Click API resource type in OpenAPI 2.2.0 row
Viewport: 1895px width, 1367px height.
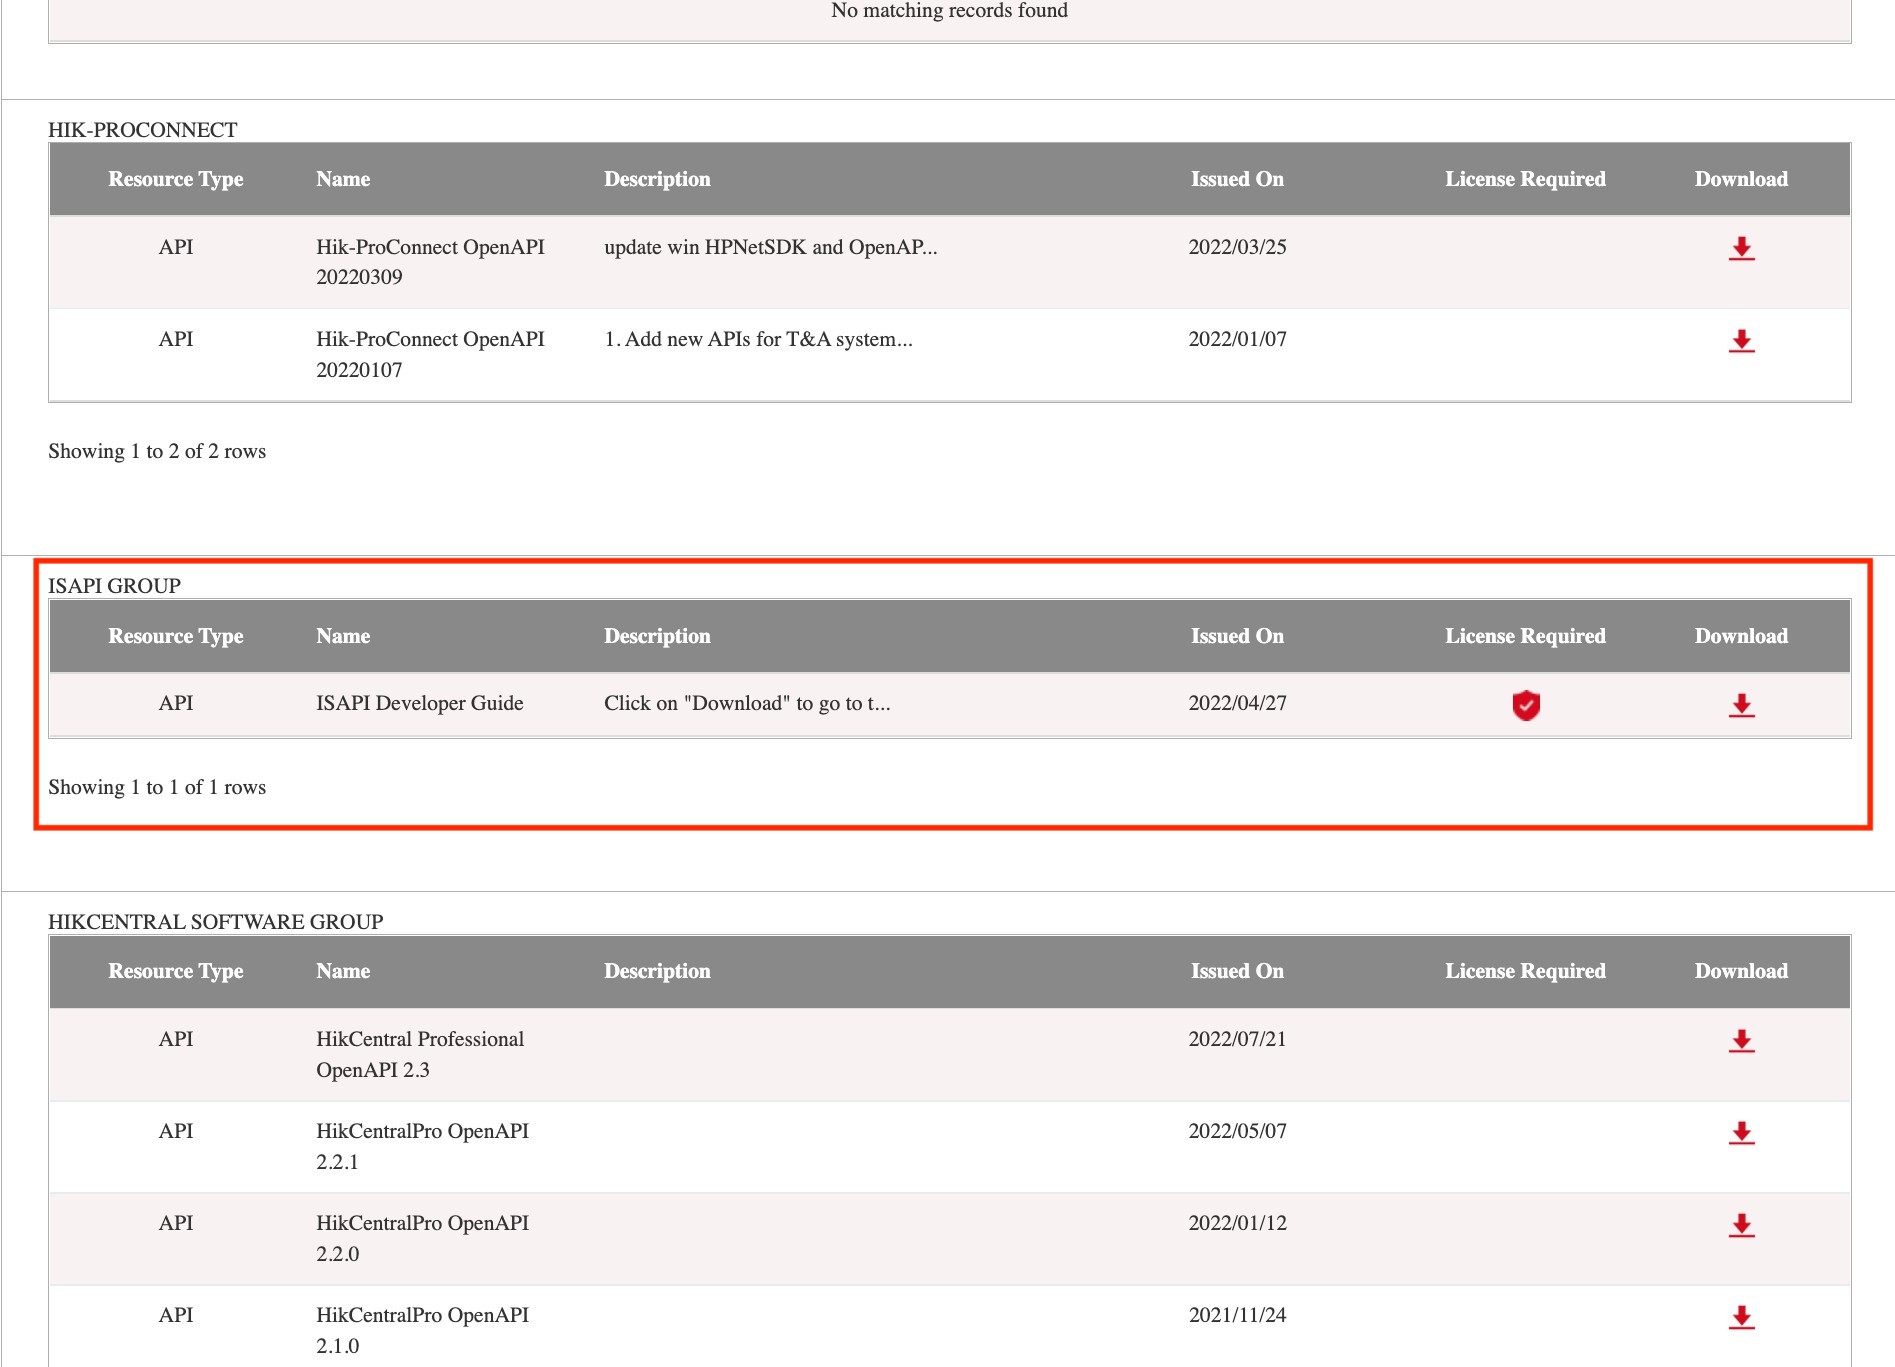[x=176, y=1223]
